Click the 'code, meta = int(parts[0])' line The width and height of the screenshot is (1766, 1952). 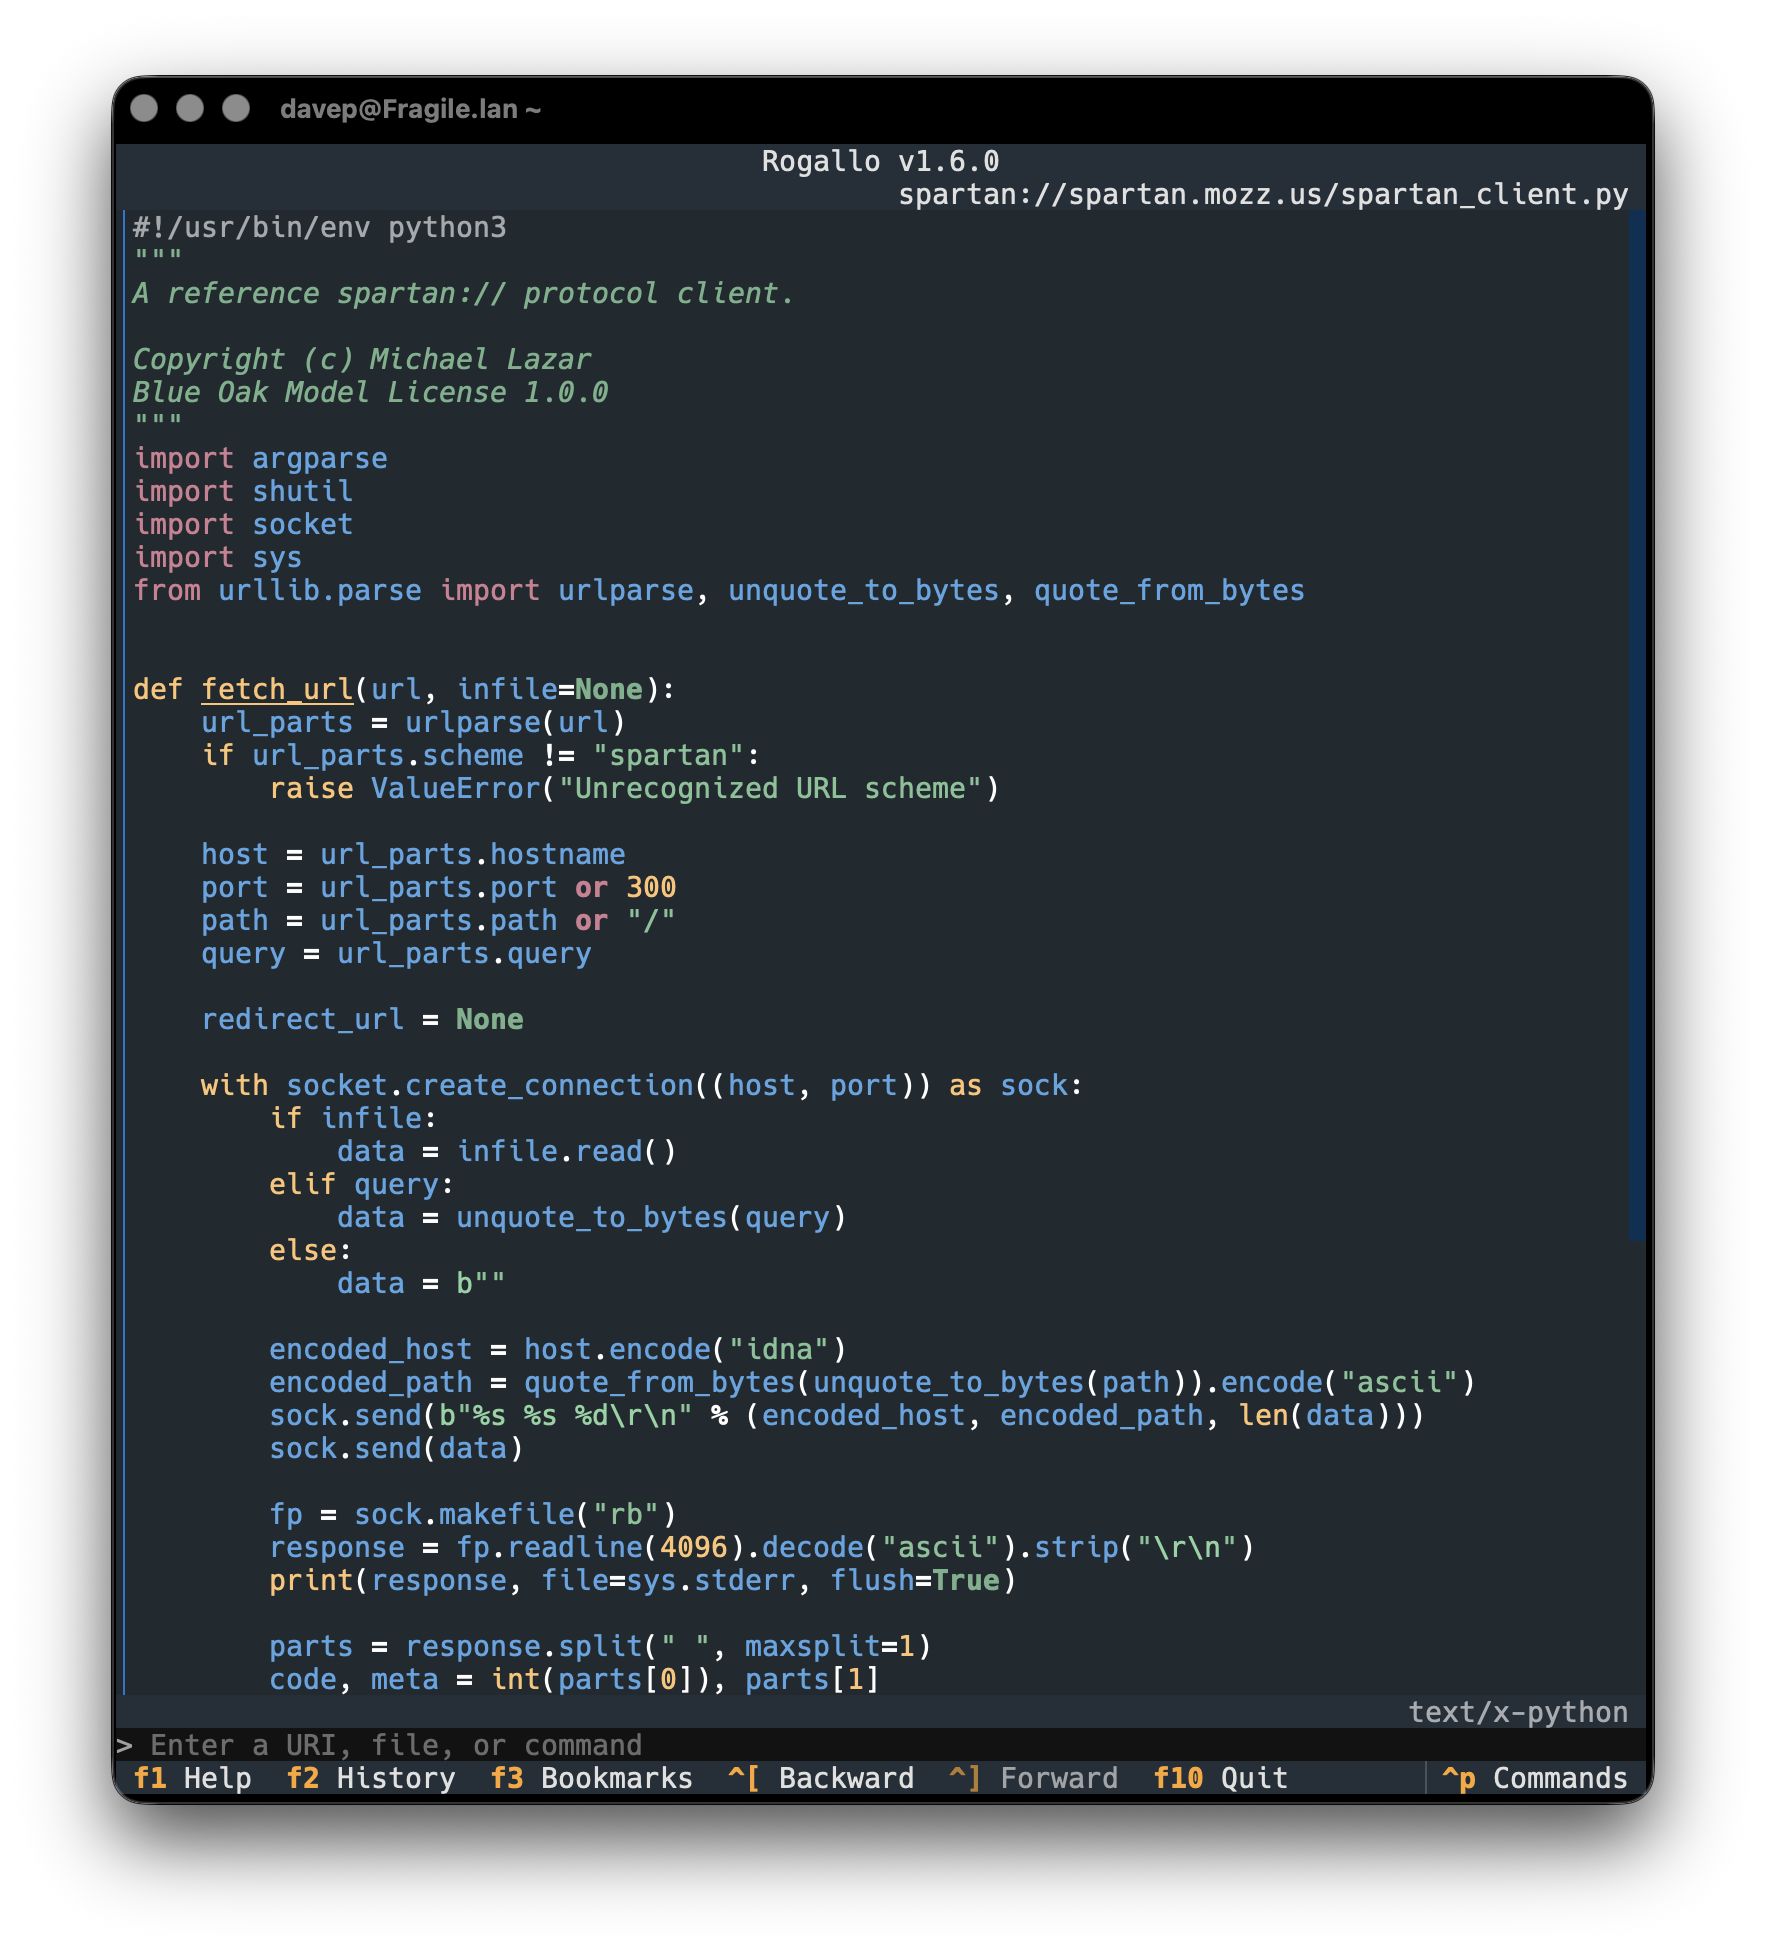[x=575, y=1679]
